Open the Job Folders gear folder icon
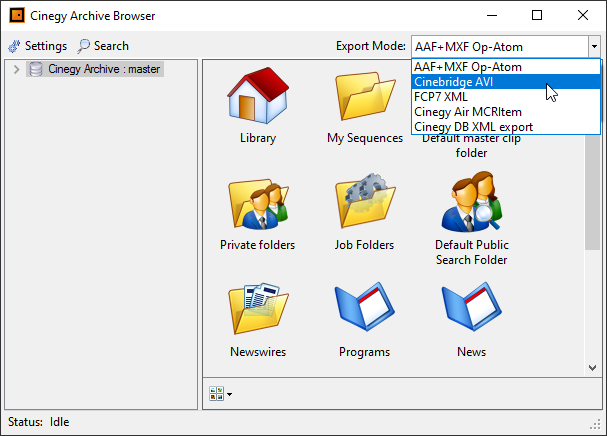Viewport: 607px width, 436px height. click(x=365, y=201)
